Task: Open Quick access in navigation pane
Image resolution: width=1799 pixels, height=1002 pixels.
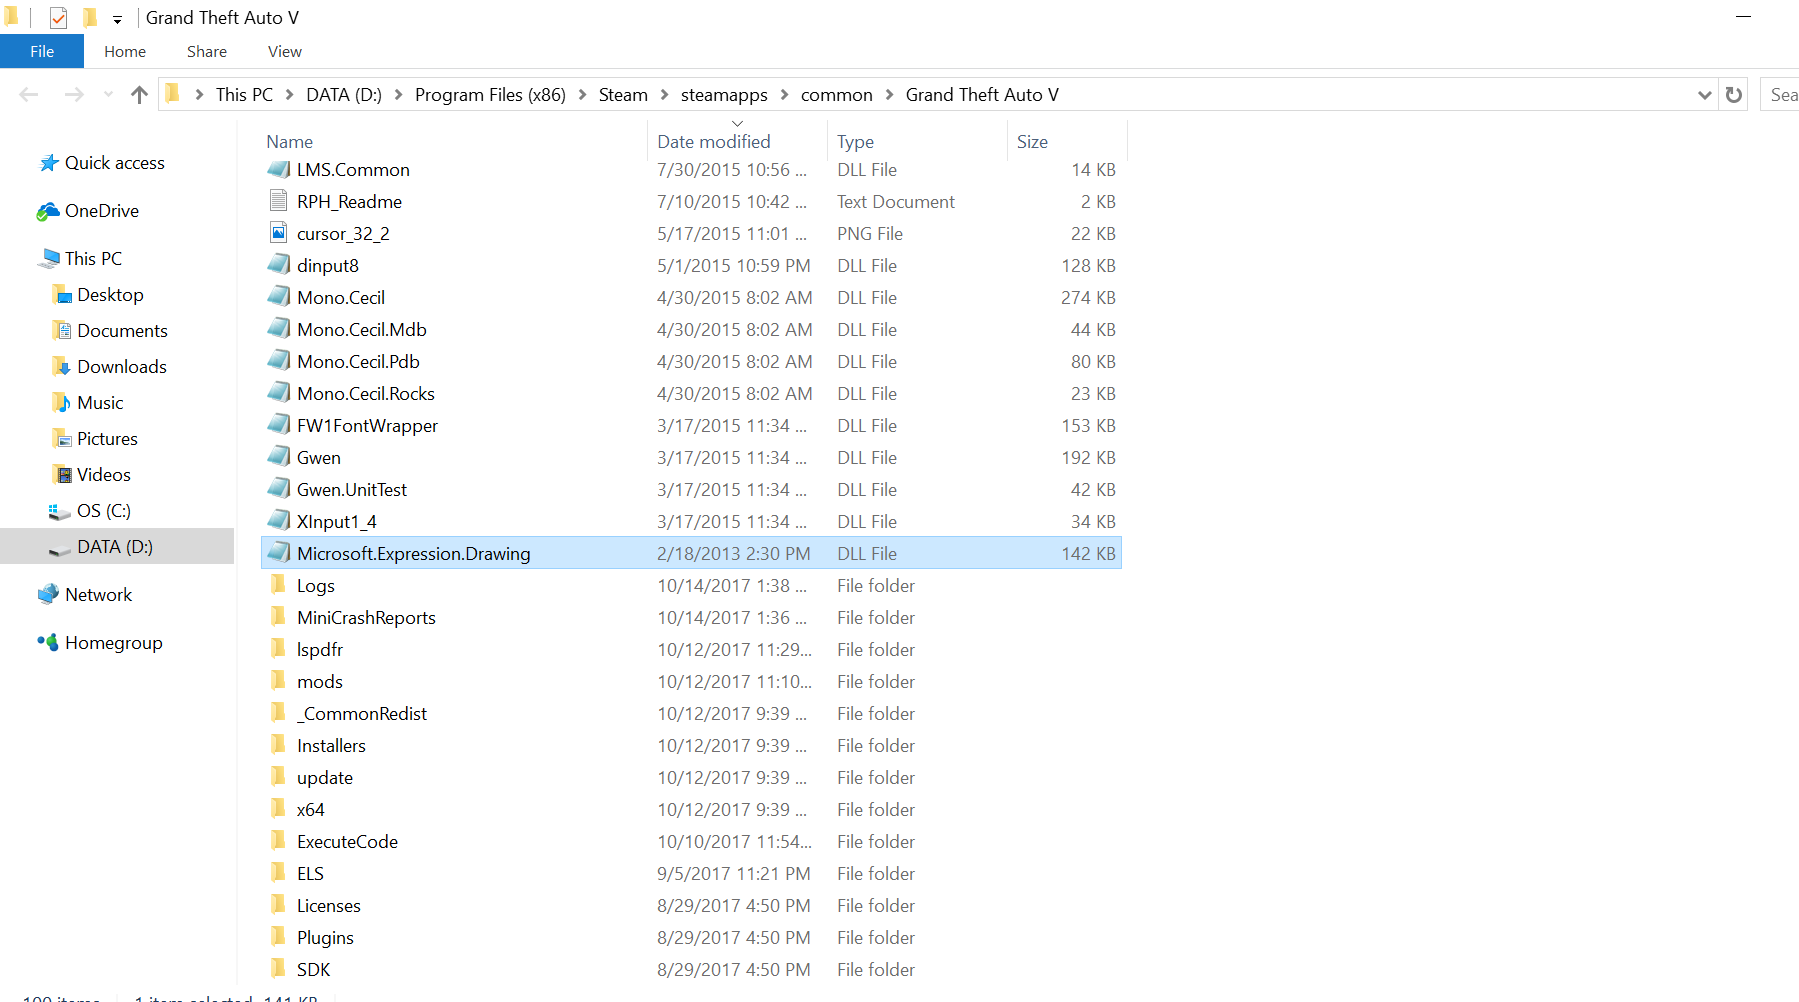Action: (x=114, y=163)
